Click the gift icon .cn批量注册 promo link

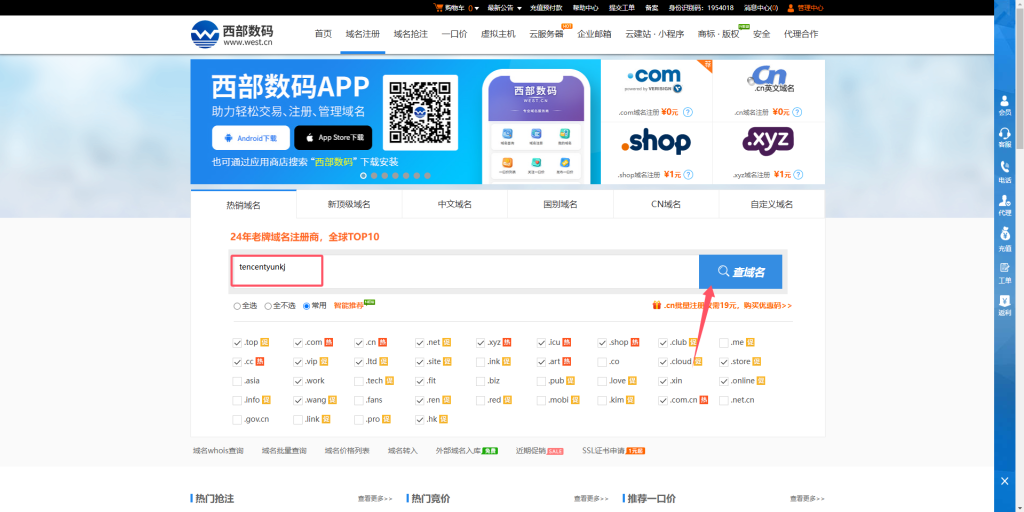(722, 305)
